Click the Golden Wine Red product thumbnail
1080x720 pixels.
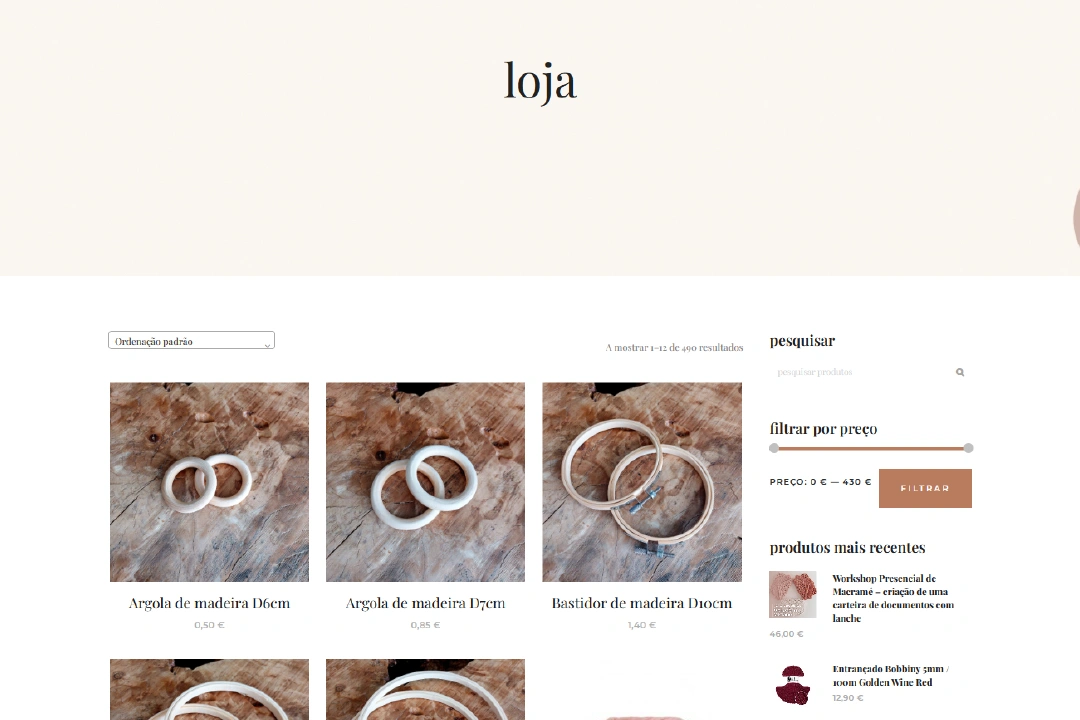[x=793, y=685]
